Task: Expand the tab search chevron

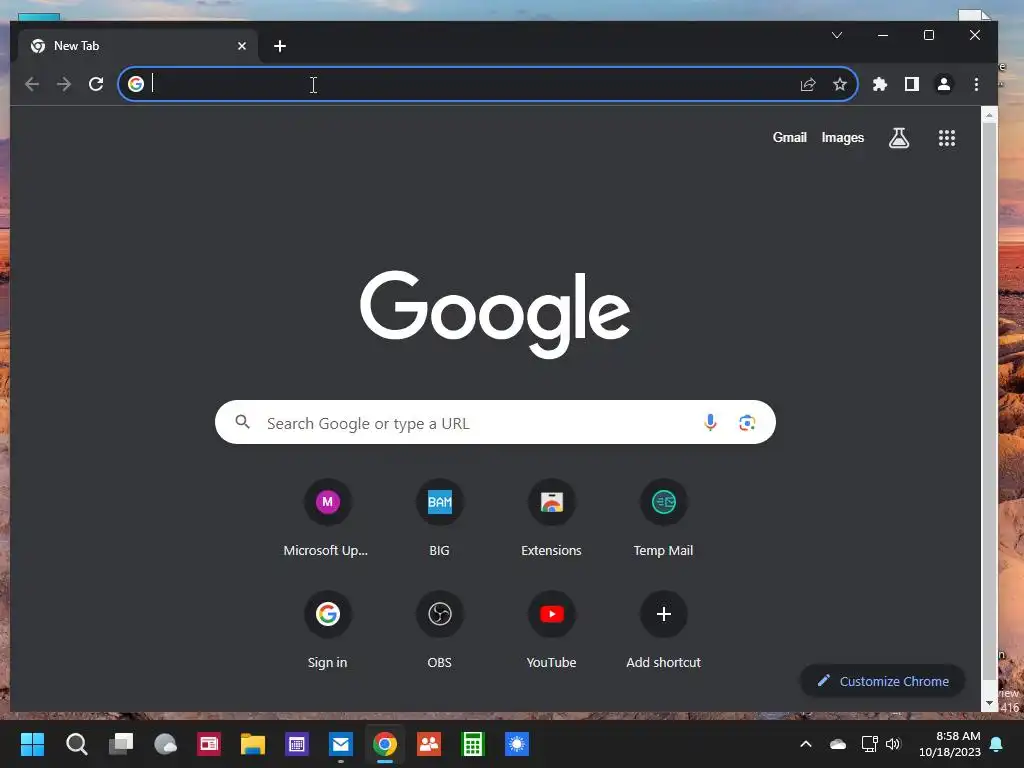Action: pyautogui.click(x=837, y=35)
